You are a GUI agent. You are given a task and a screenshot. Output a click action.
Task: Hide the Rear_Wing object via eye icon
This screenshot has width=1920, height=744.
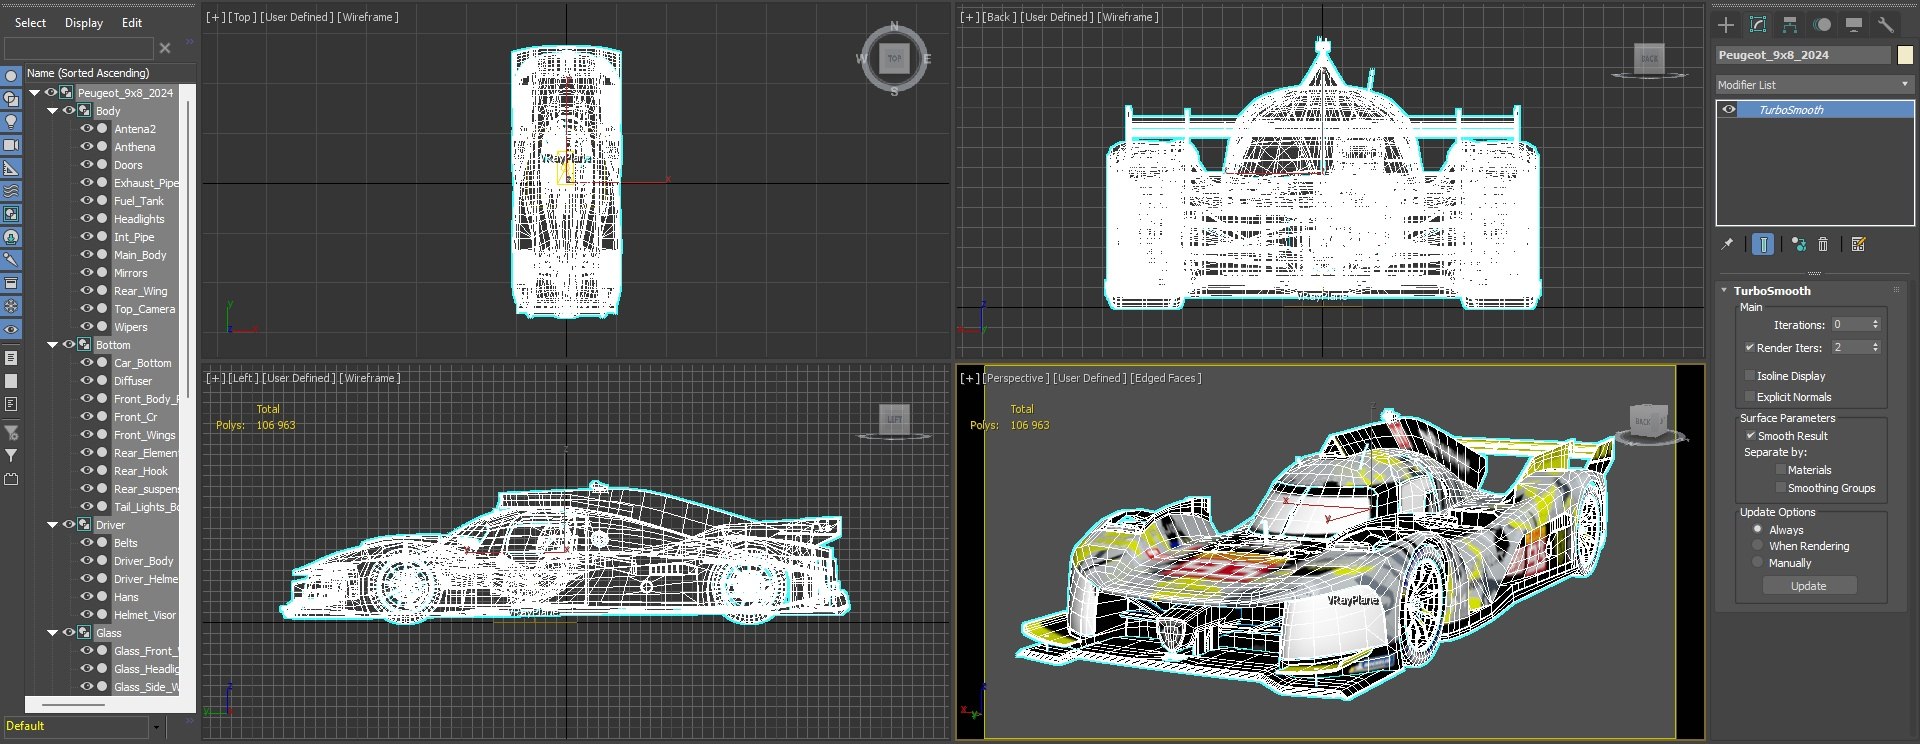[x=86, y=291]
